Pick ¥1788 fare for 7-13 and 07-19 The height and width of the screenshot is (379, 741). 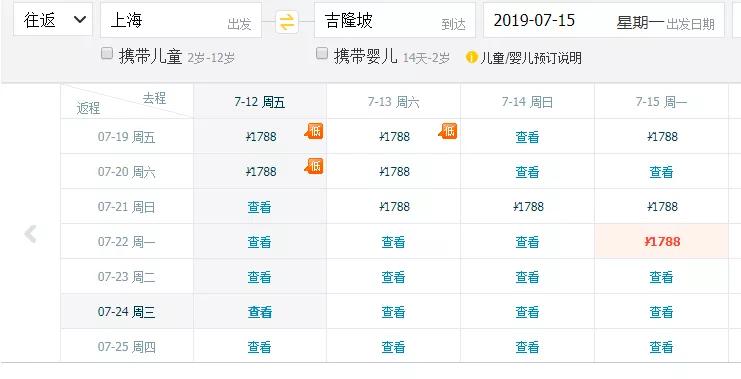click(x=395, y=137)
